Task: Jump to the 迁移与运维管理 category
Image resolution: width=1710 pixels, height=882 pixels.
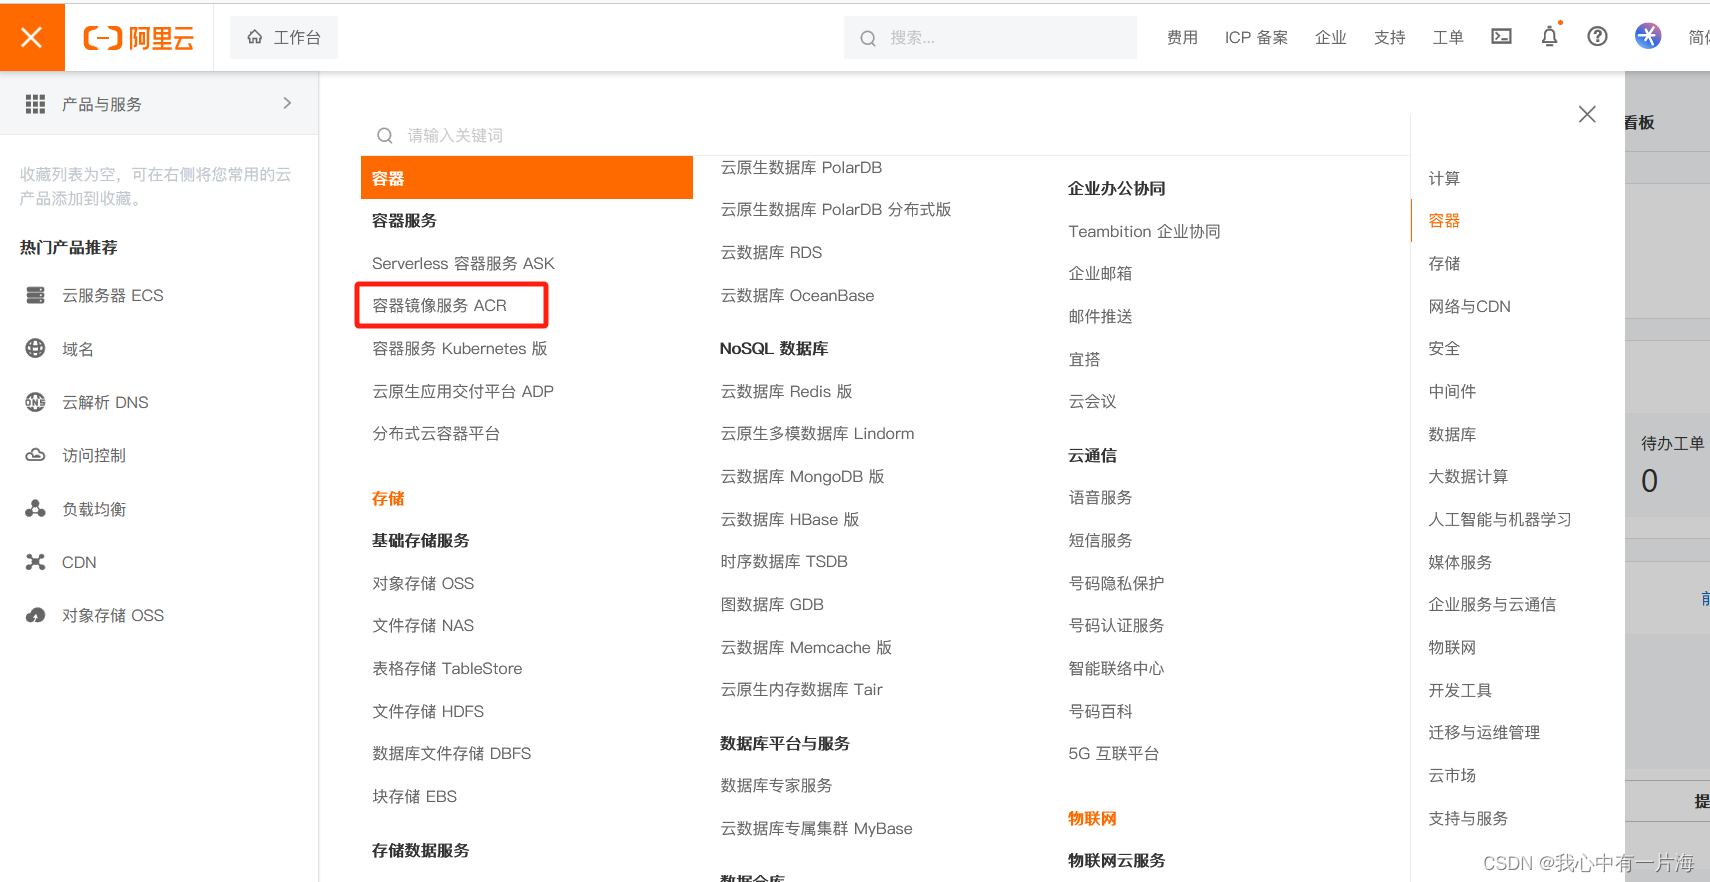Action: [x=1484, y=732]
